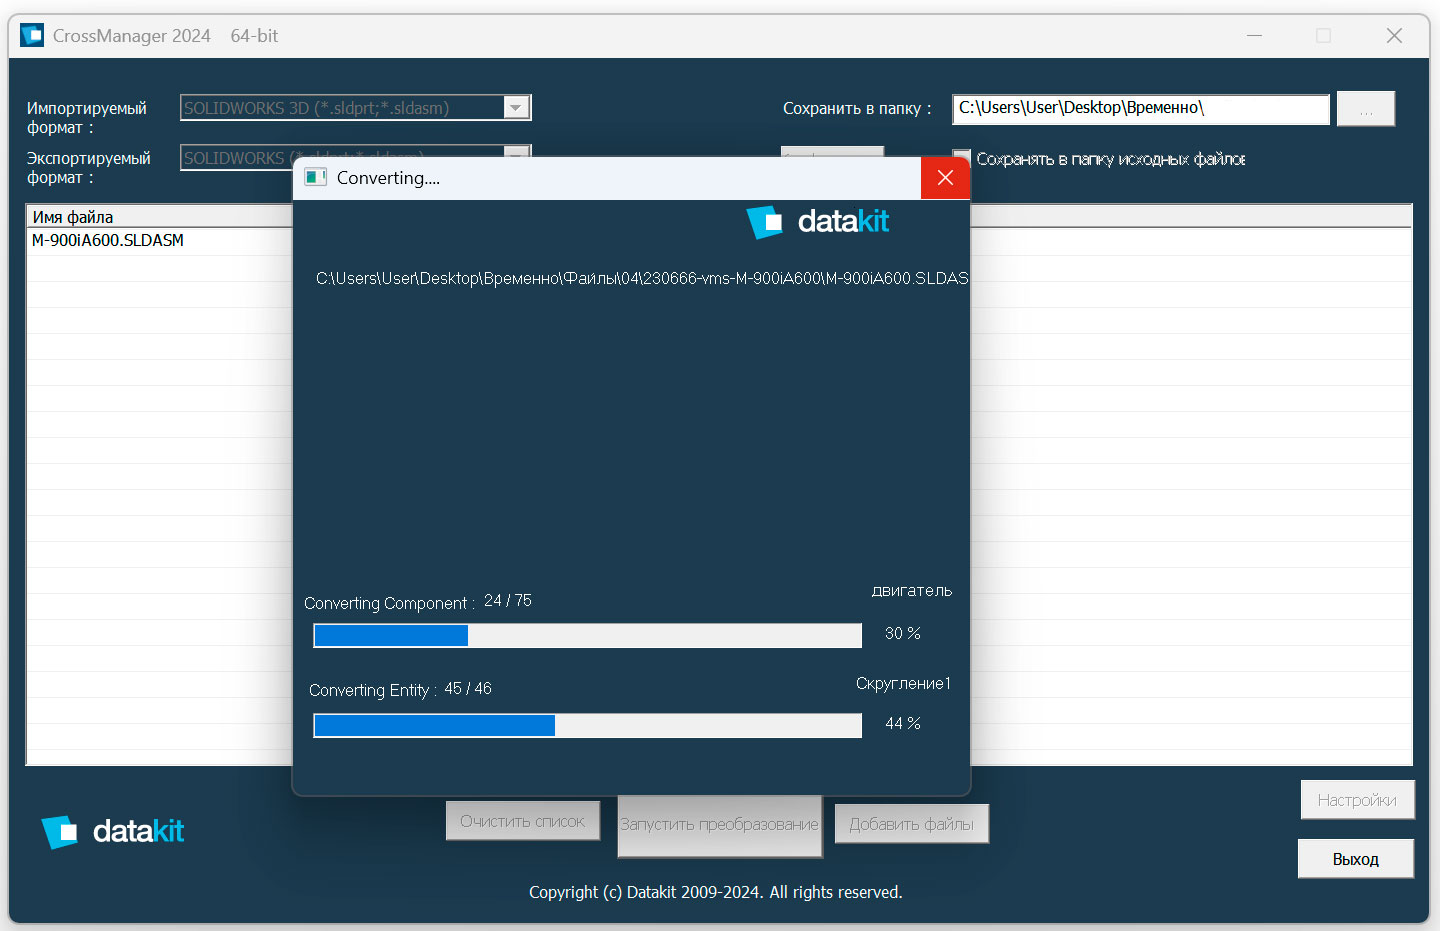Screen dimensions: 1440x931
Task: Click the SOLIDWORKS 3D import format field
Action: tap(340, 108)
